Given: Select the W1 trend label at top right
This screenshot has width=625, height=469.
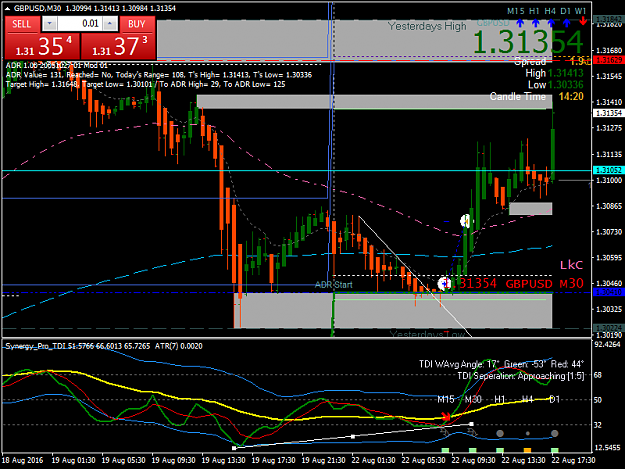Looking at the screenshot, I should [580, 11].
